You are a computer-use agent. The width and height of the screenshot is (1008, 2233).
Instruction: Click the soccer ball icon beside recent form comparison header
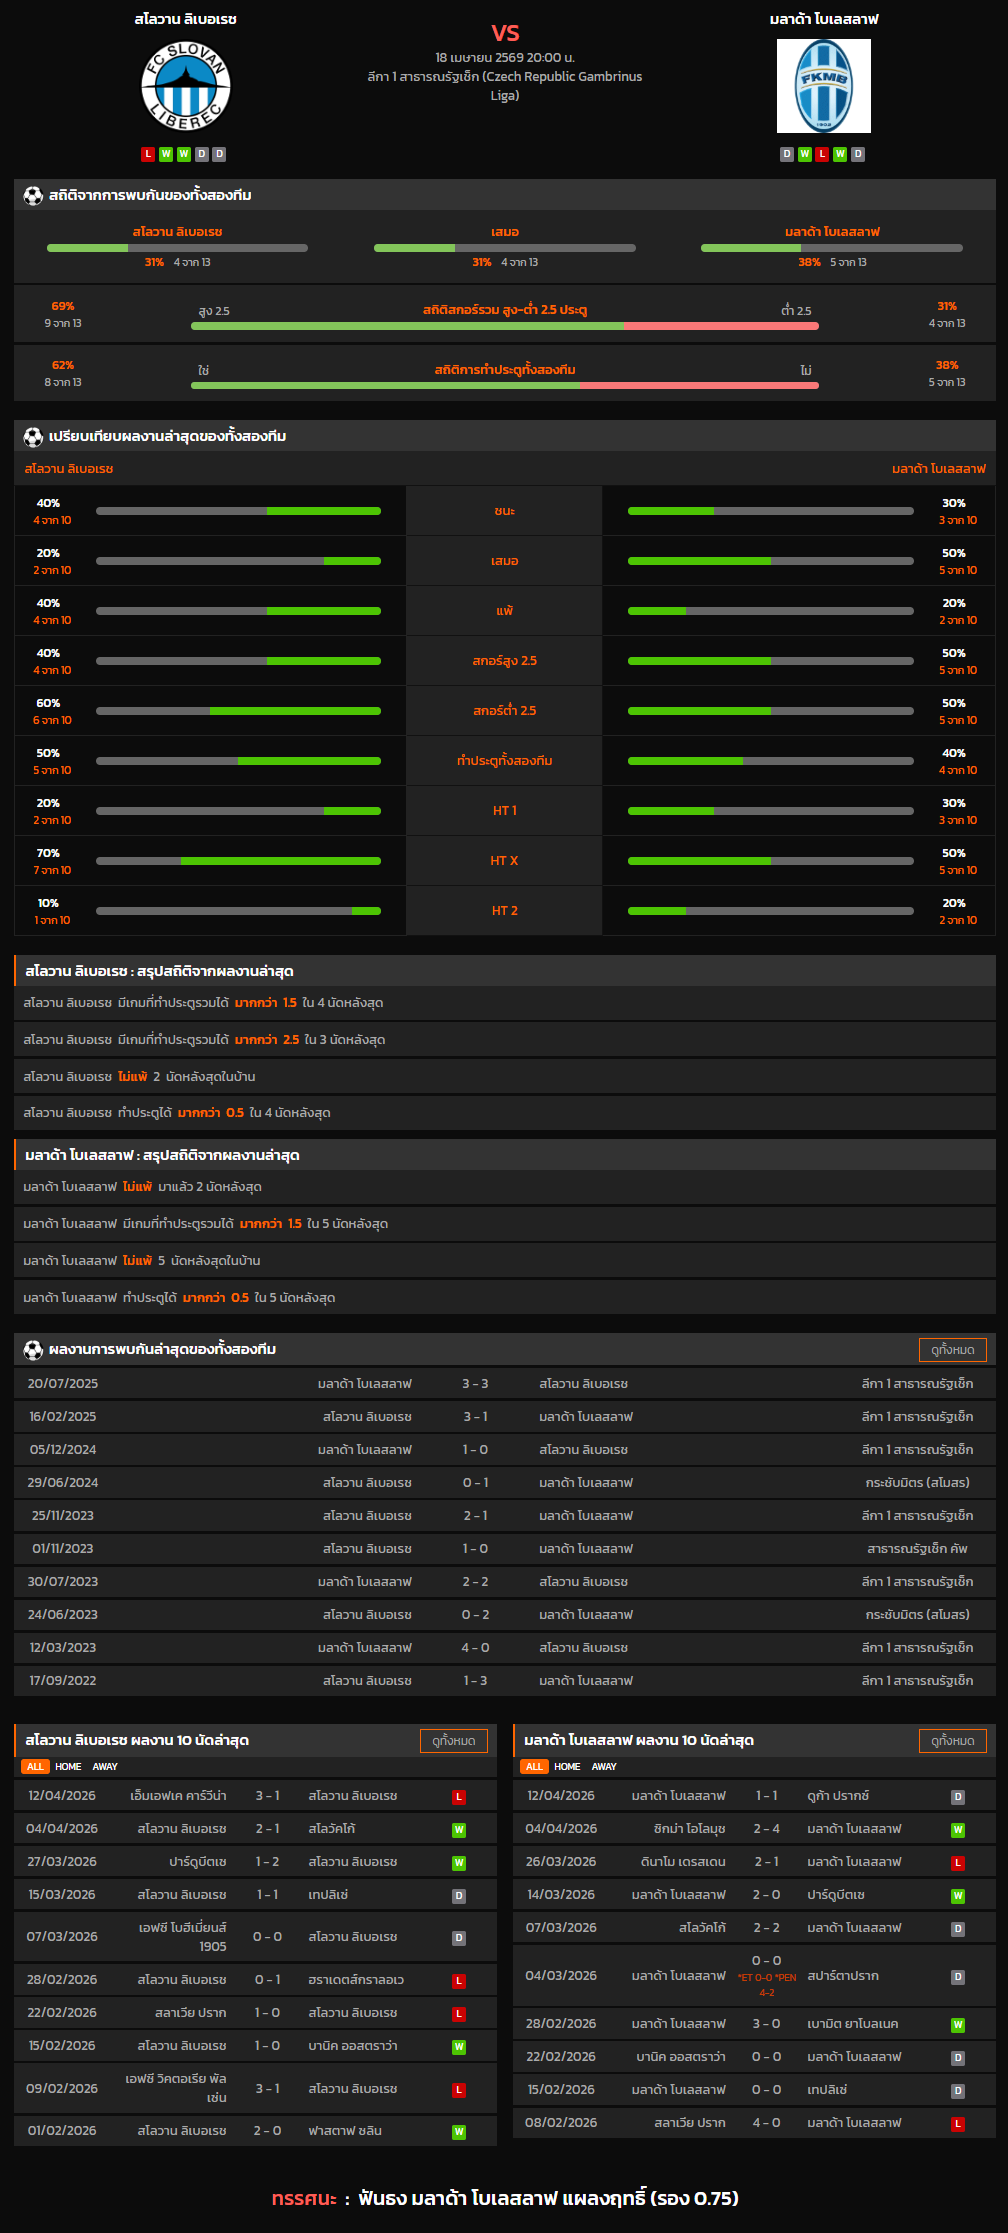coord(33,437)
